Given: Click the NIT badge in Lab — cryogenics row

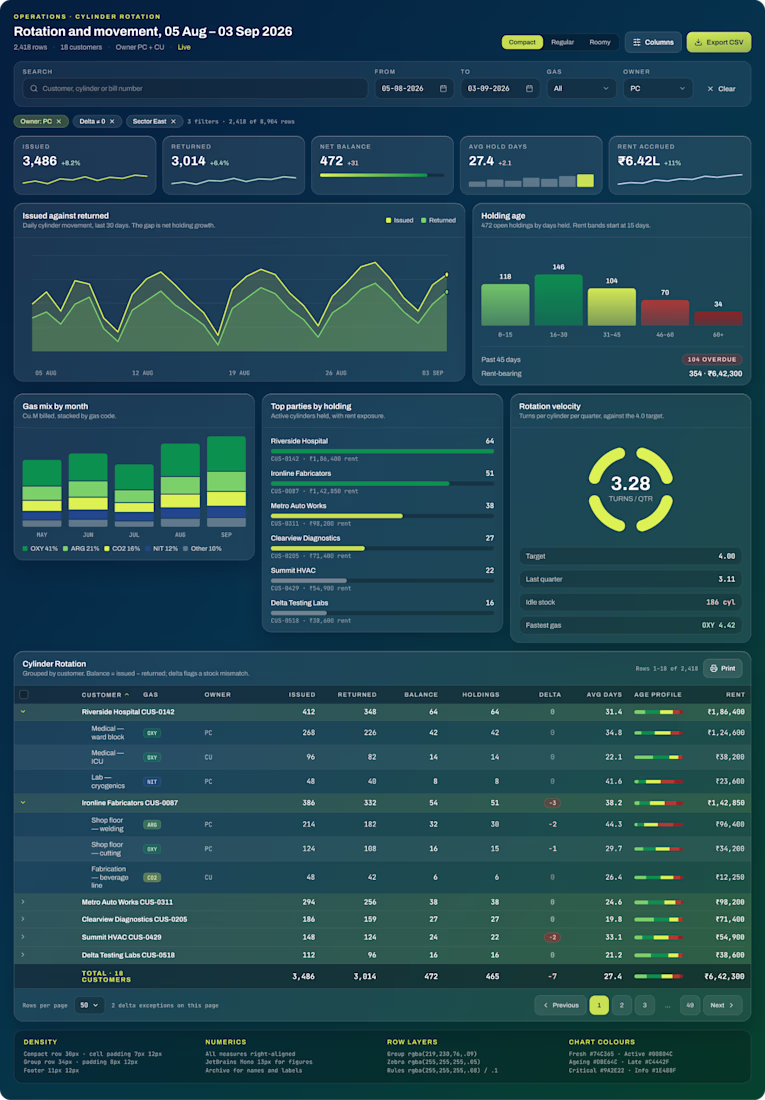Looking at the screenshot, I should pos(152,782).
